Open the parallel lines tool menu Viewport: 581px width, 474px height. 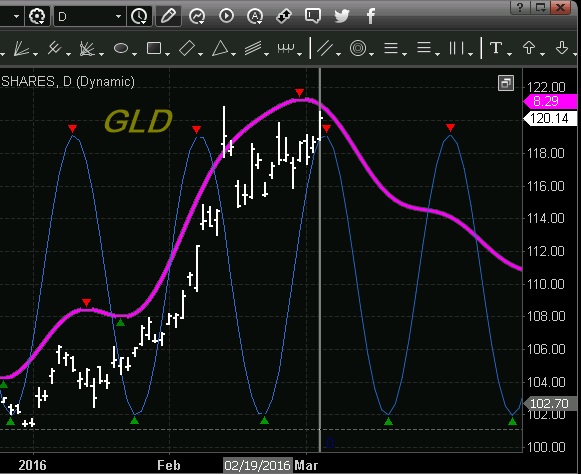(x=327, y=49)
